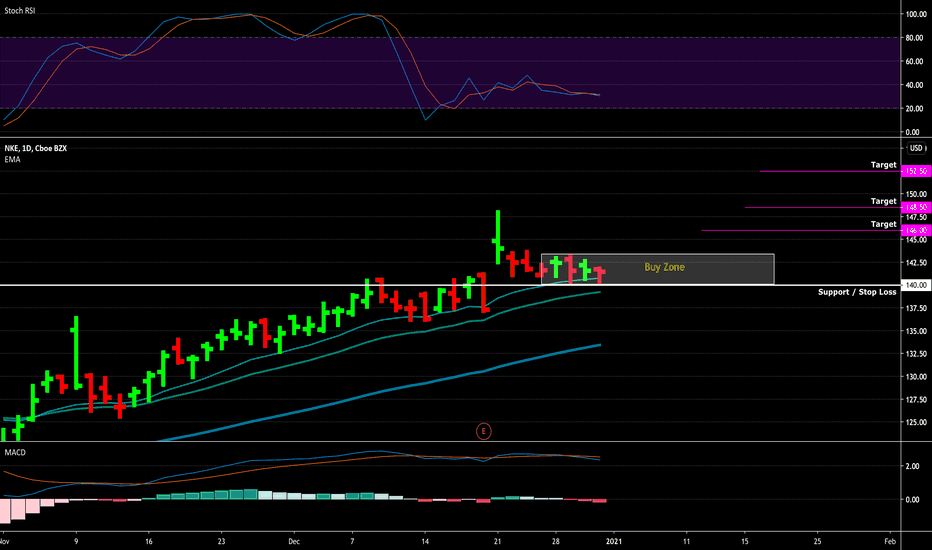Click date 21 on the time axis
Viewport: 932px width, 550px height.
pyautogui.click(x=498, y=541)
